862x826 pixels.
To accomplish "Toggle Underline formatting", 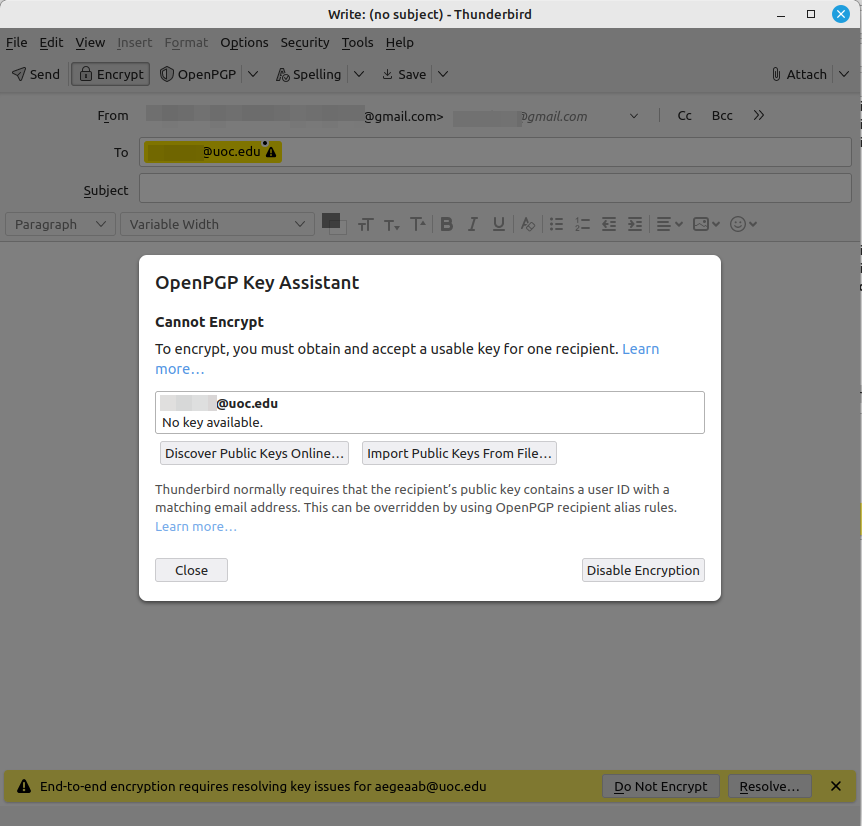I will click(x=499, y=224).
